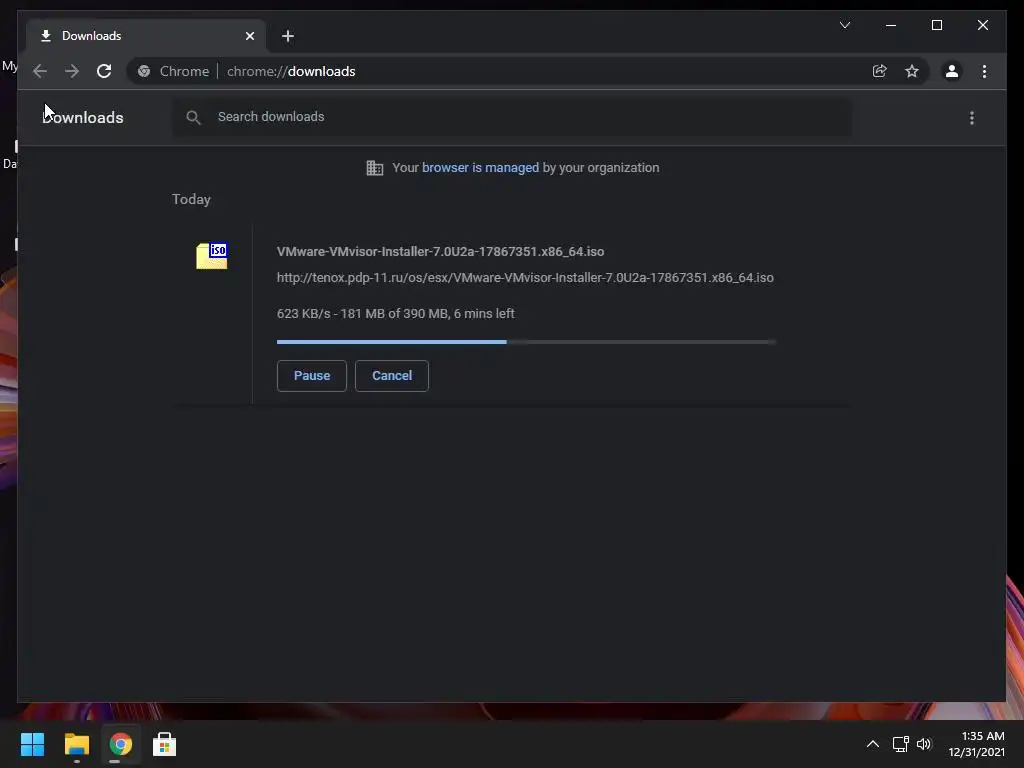Select the Downloads tab
Screen dimensions: 1024x768
click(146, 36)
